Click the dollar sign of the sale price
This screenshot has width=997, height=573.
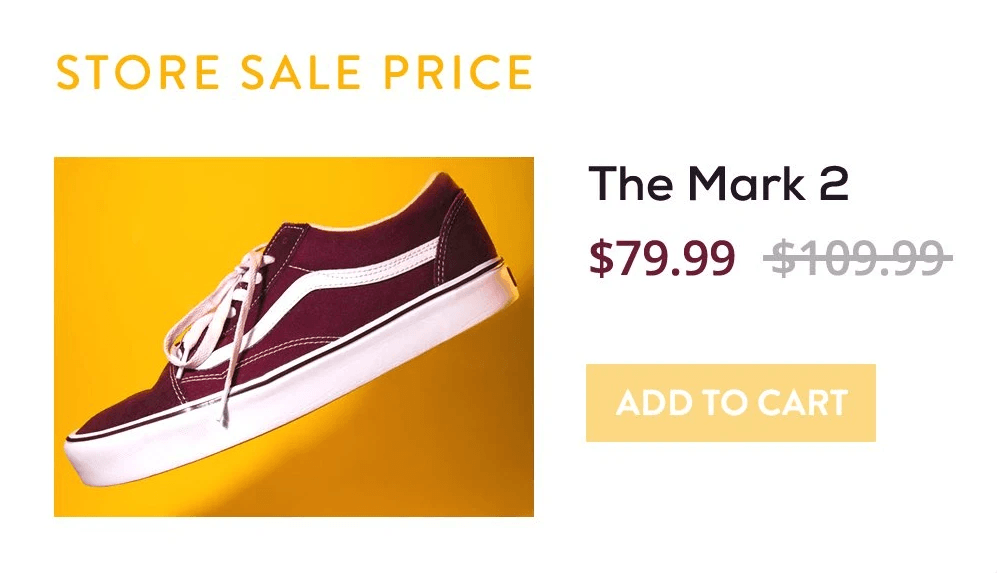(600, 259)
